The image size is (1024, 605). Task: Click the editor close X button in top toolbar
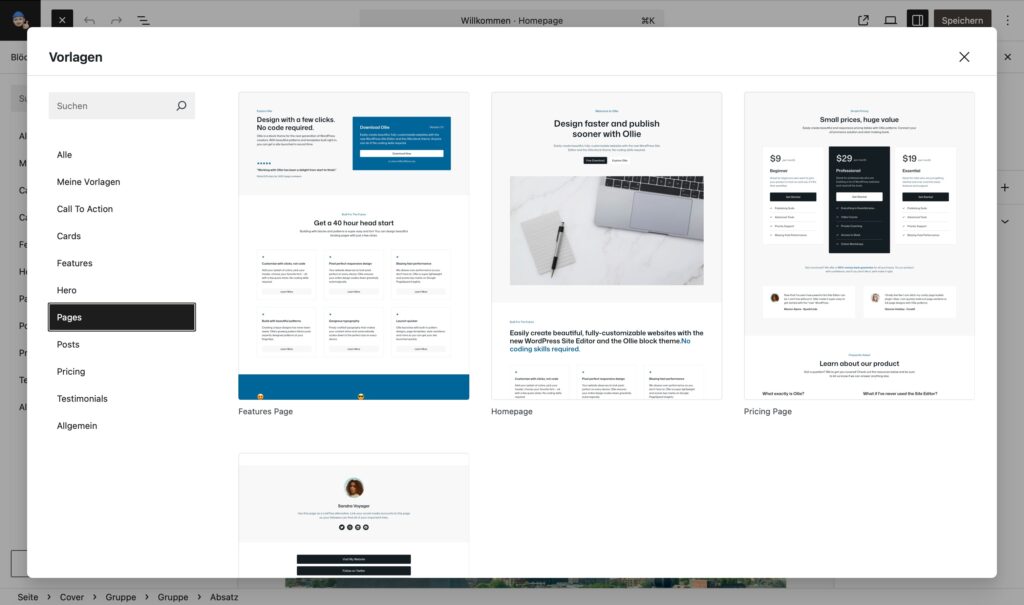coord(62,20)
